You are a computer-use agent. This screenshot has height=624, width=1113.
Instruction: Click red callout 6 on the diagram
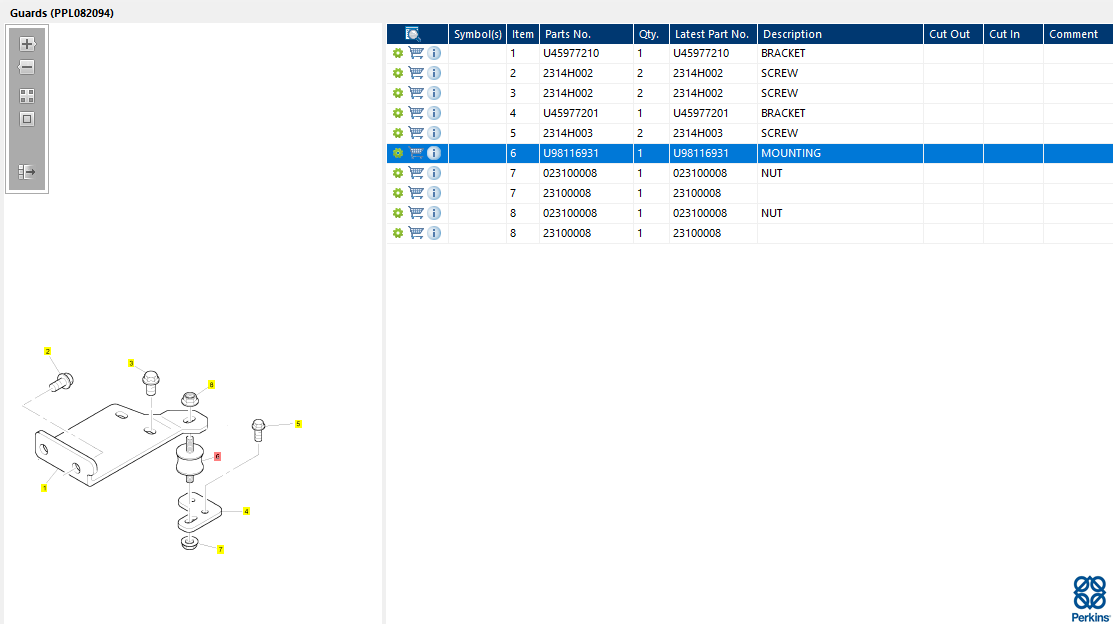click(217, 456)
